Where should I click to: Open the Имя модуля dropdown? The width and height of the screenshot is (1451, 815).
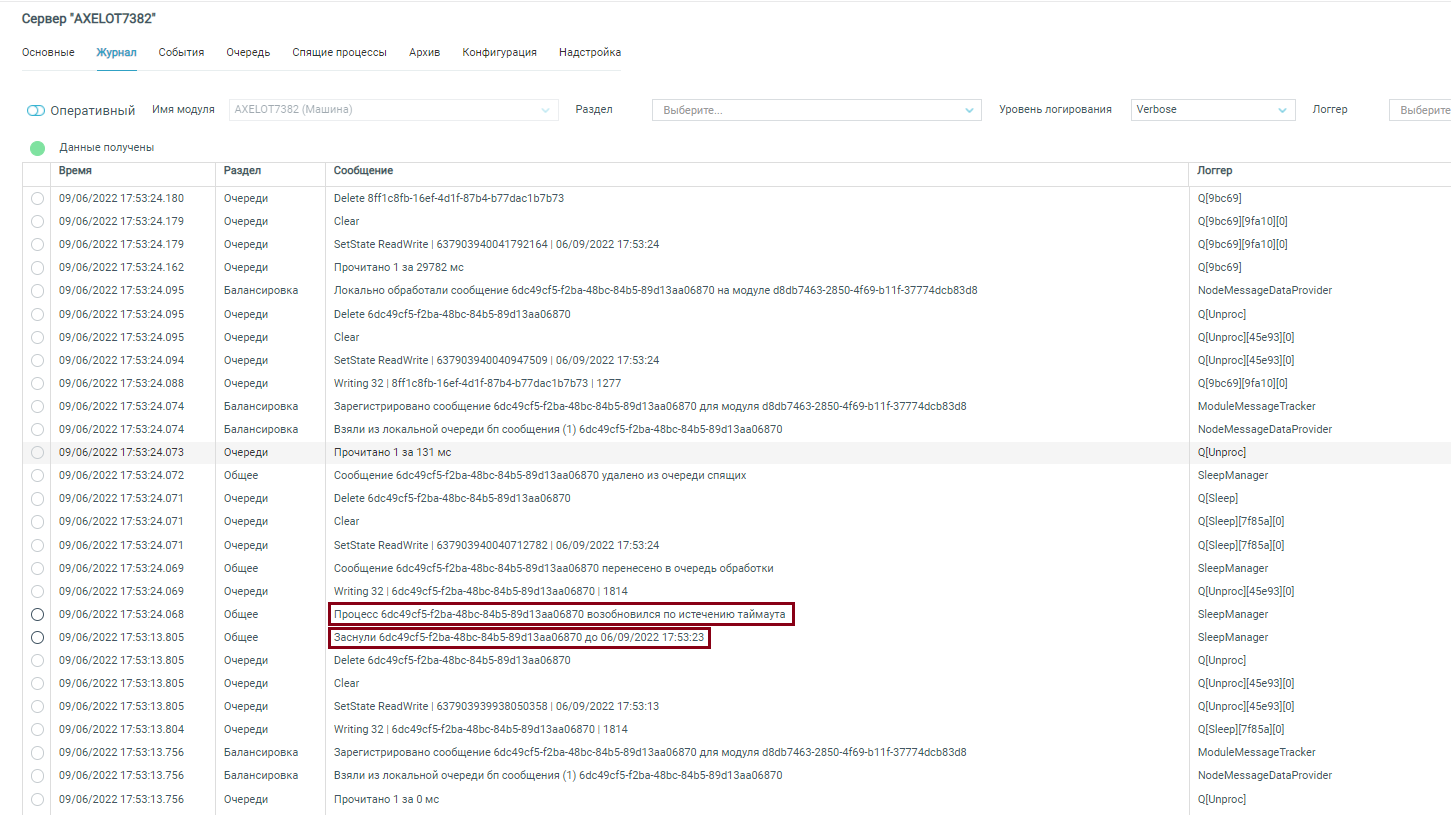[393, 110]
